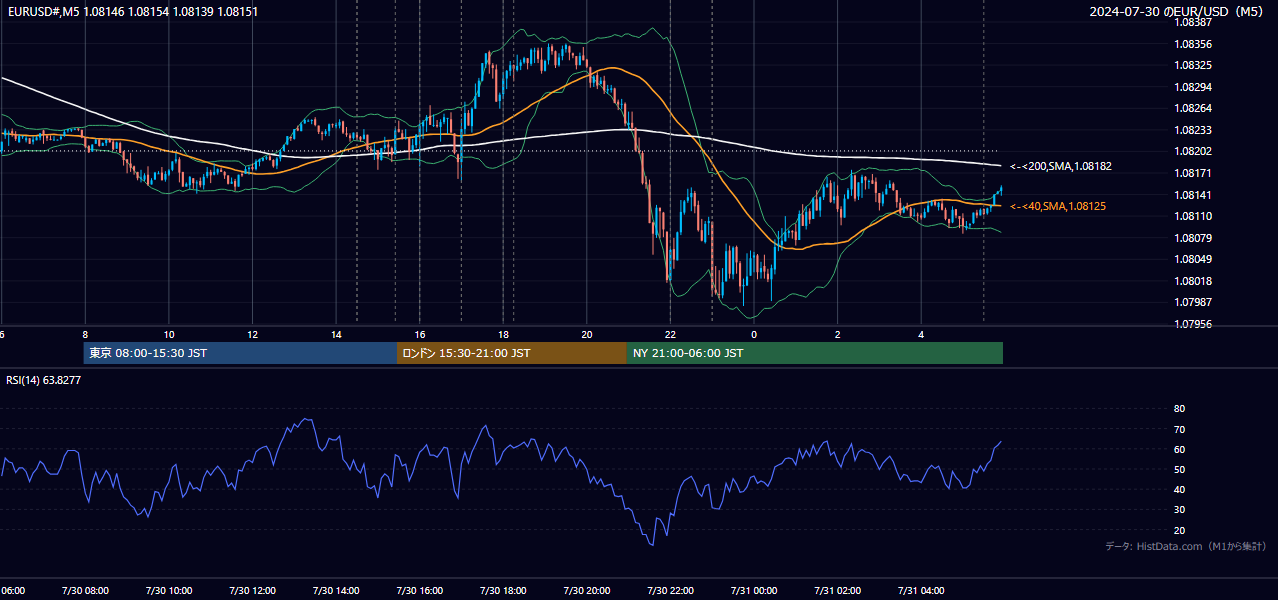Viewport: 1278px width, 600px height.
Task: Click RSI scale value 40
Action: point(1179,489)
